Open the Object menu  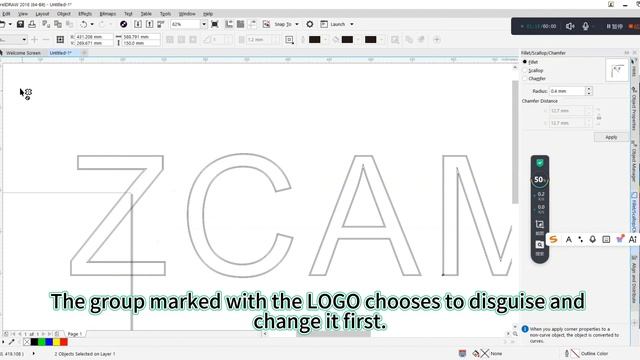[x=63, y=14]
